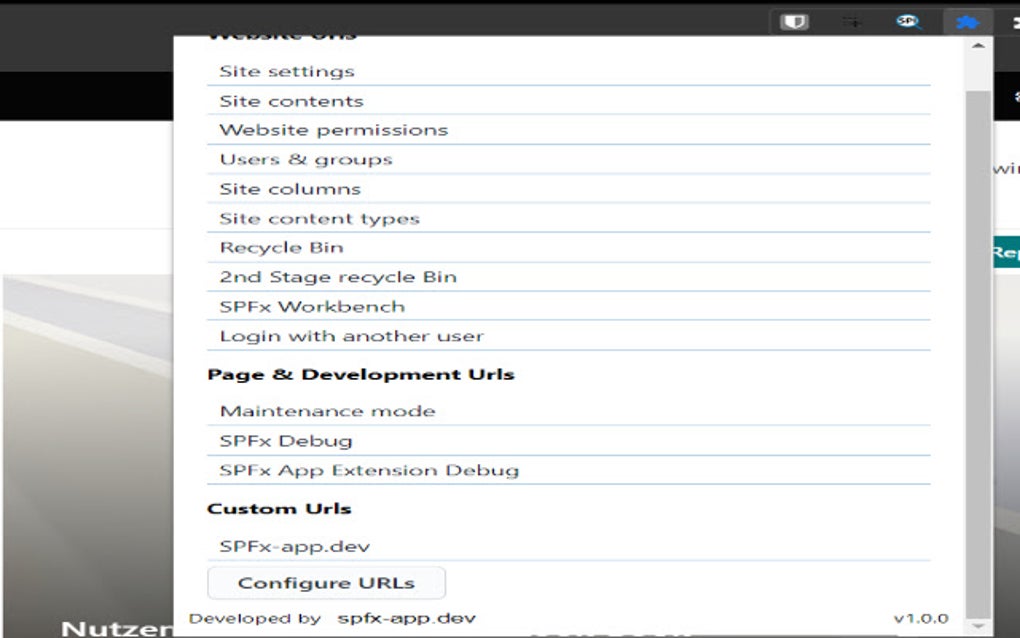
Task: Open Users & groups
Action: click(x=306, y=158)
